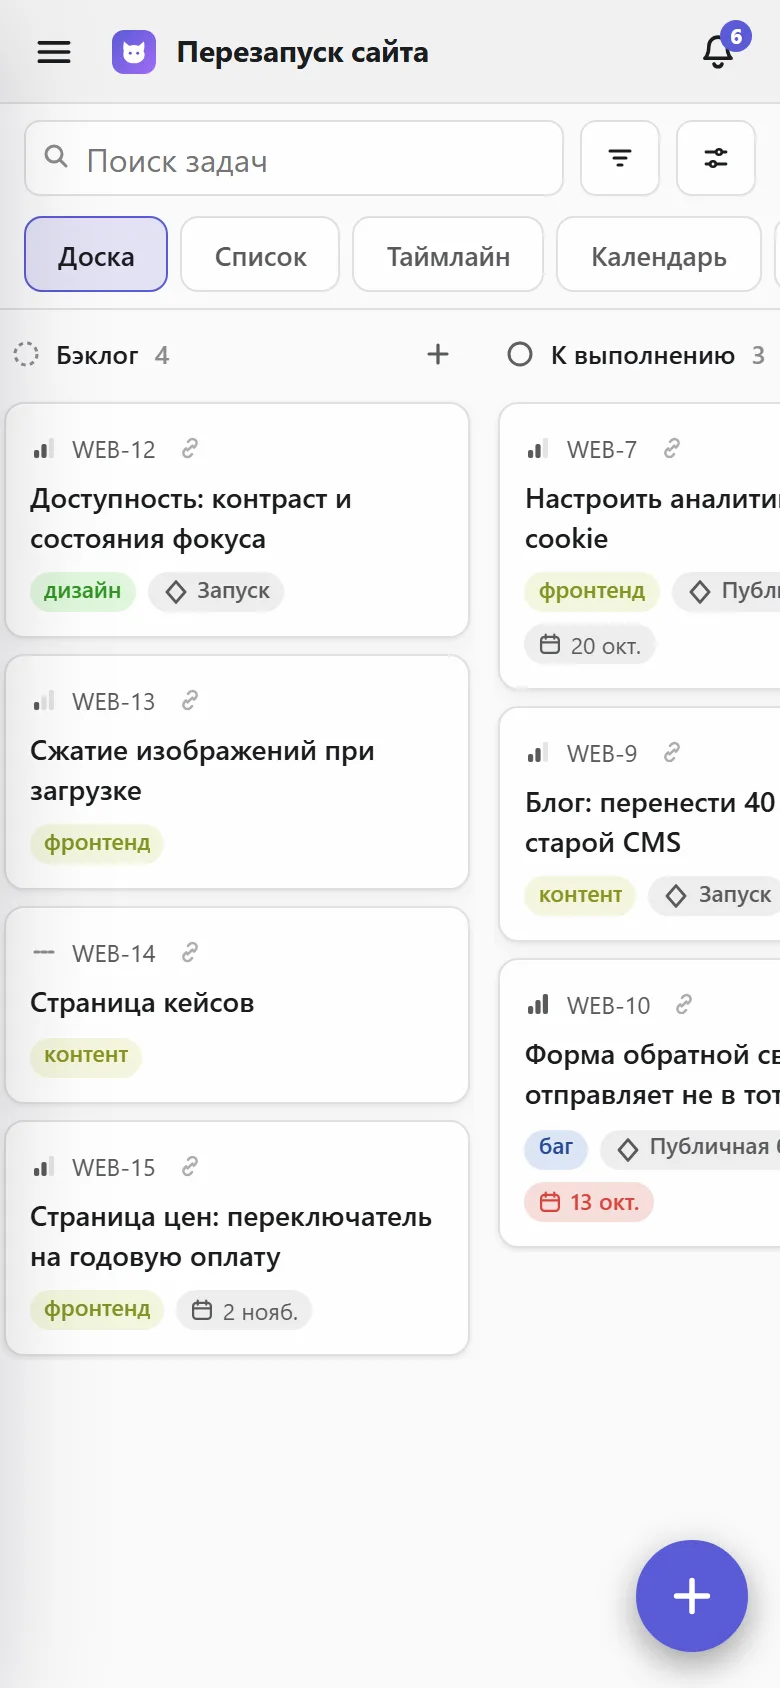Image resolution: width=780 pixels, height=1688 pixels.
Task: Click the no-priority dash icon on WEB-14
Action: 43,953
